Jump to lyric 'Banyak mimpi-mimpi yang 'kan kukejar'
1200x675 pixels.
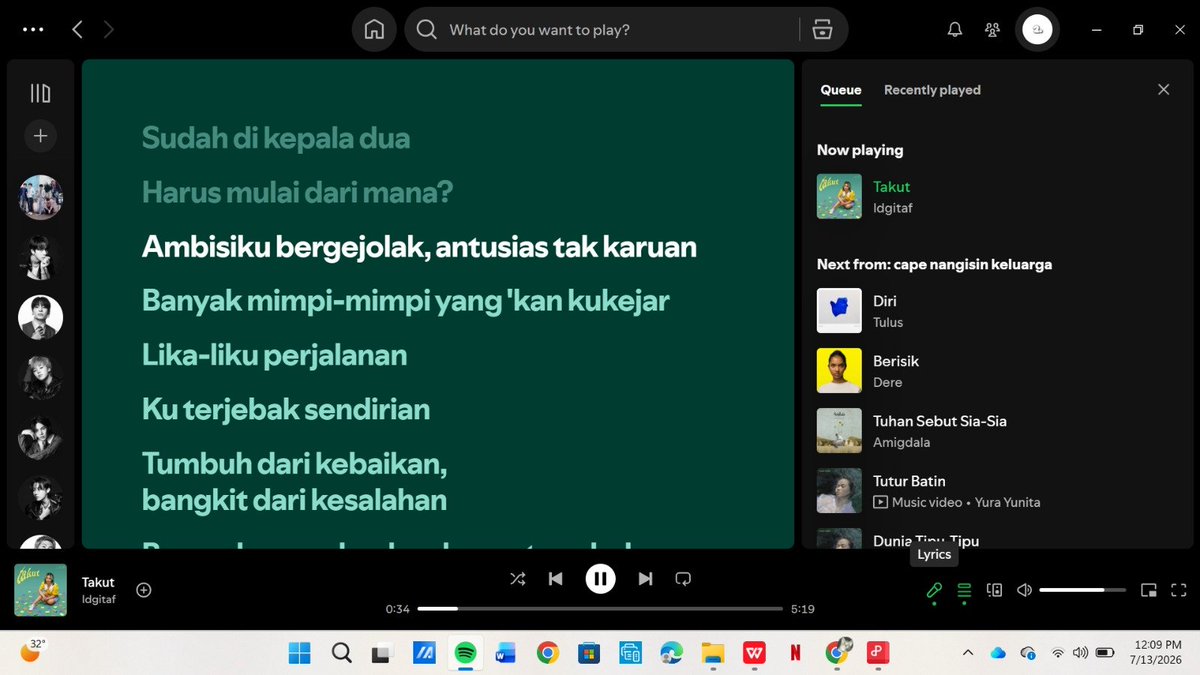point(406,300)
